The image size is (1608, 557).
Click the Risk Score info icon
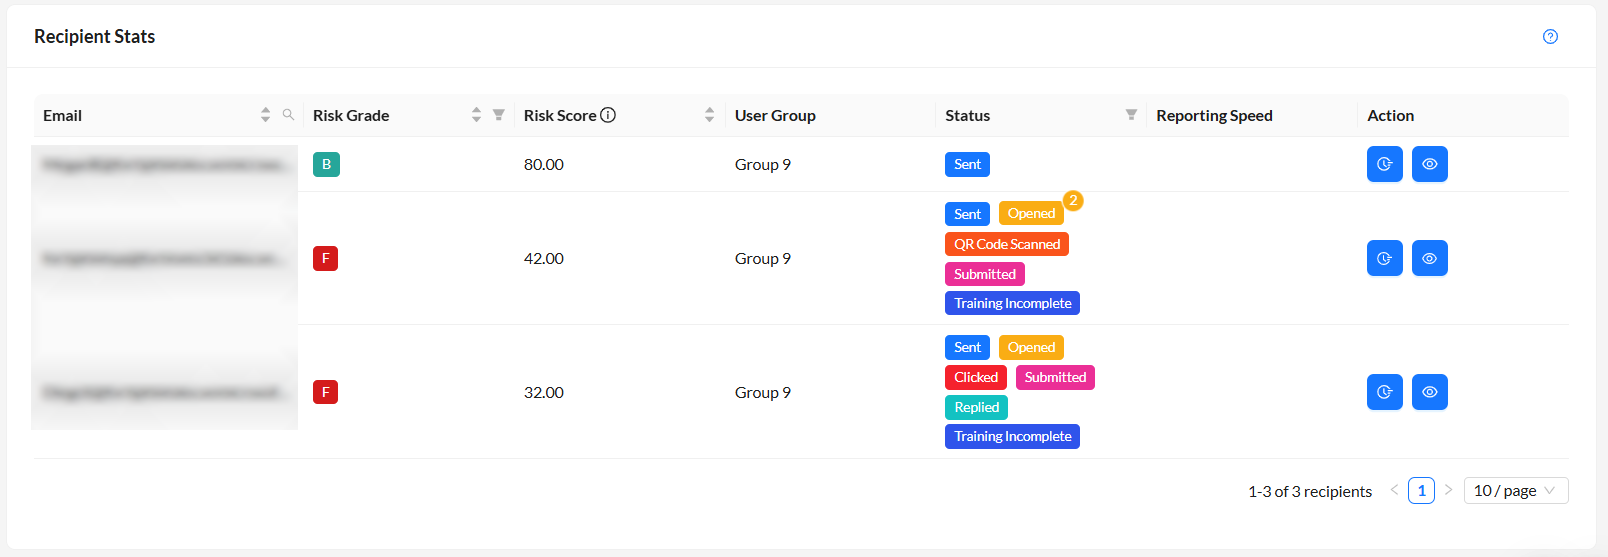point(608,115)
